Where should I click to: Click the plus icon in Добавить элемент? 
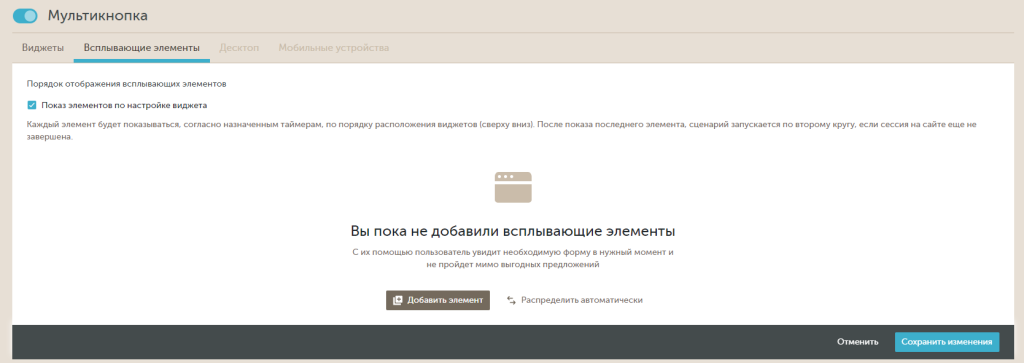click(x=398, y=300)
